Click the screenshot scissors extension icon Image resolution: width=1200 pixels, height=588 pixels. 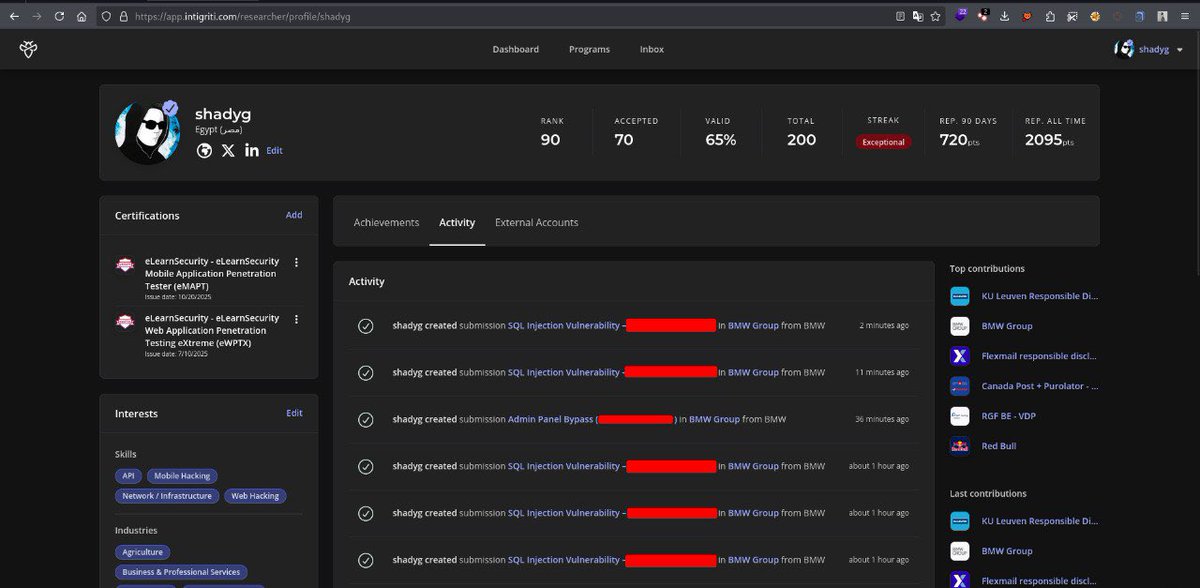click(1072, 16)
